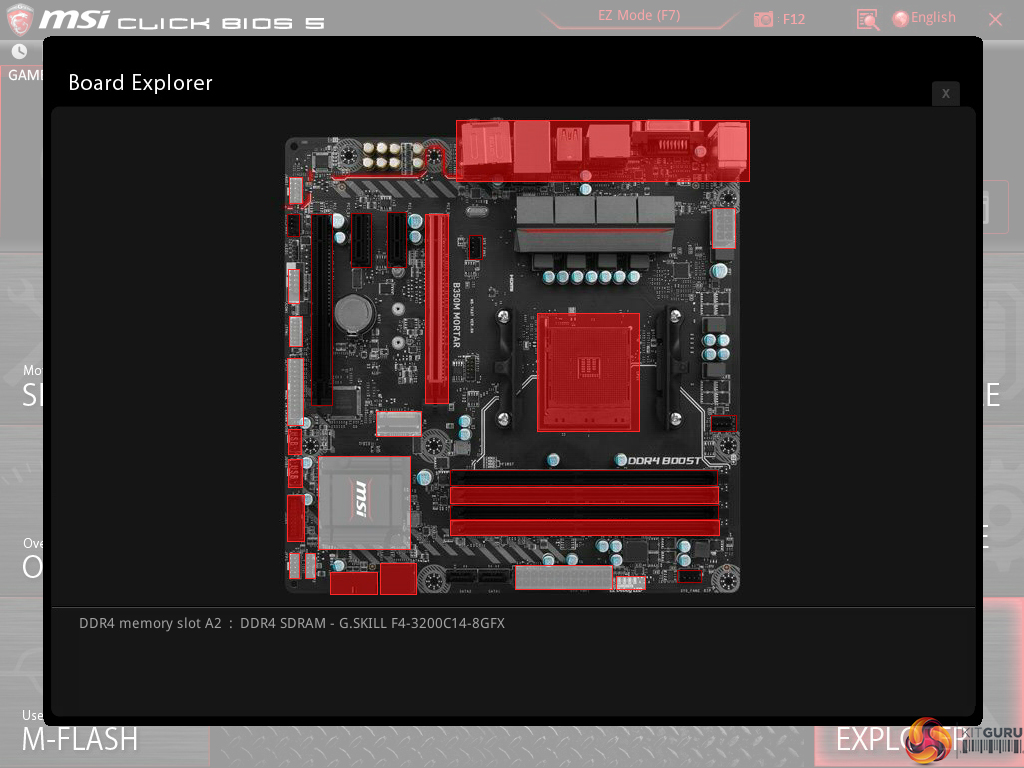Select 8-pin CPU power connector

point(723,228)
